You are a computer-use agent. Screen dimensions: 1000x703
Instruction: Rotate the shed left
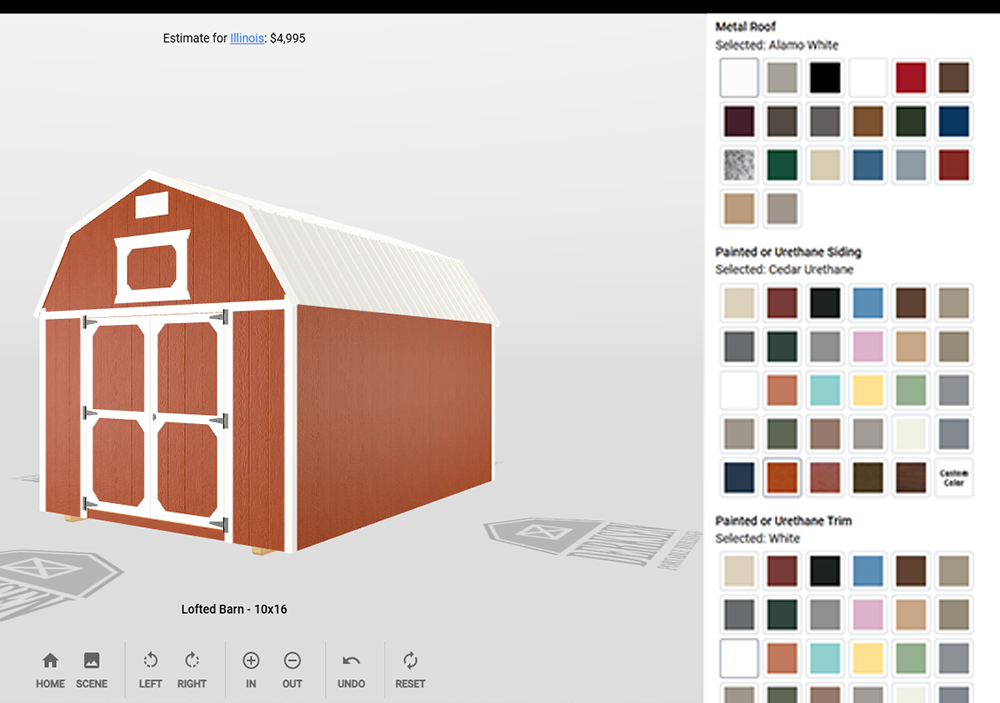(x=150, y=669)
